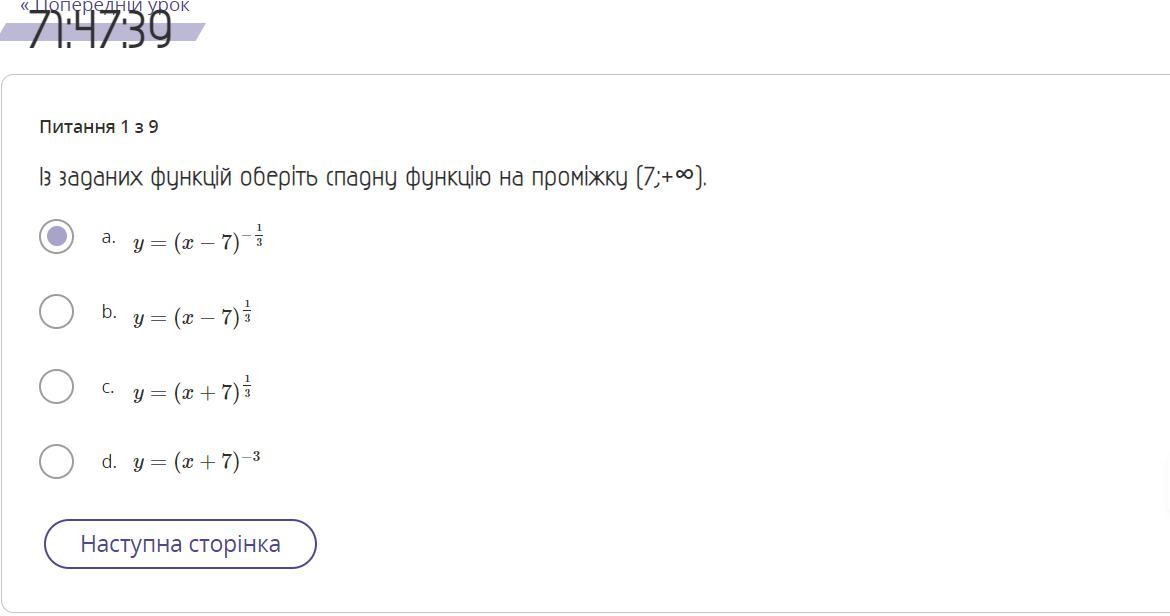Go to next page with 'Наступна сторінка'
Image resolution: width=1170 pixels, height=616 pixels.
coord(180,544)
